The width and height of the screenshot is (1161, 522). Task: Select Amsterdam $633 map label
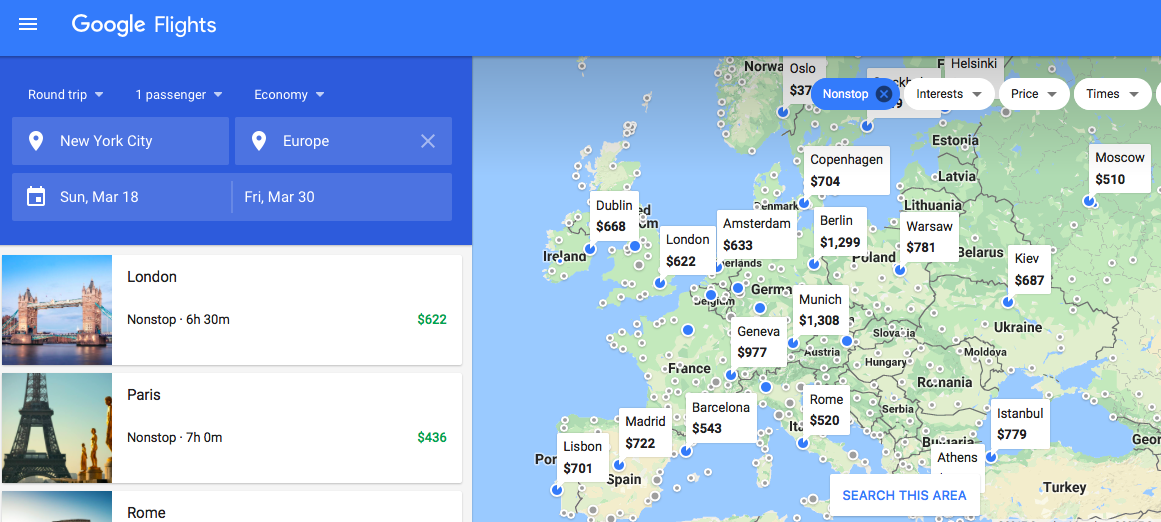(x=757, y=234)
